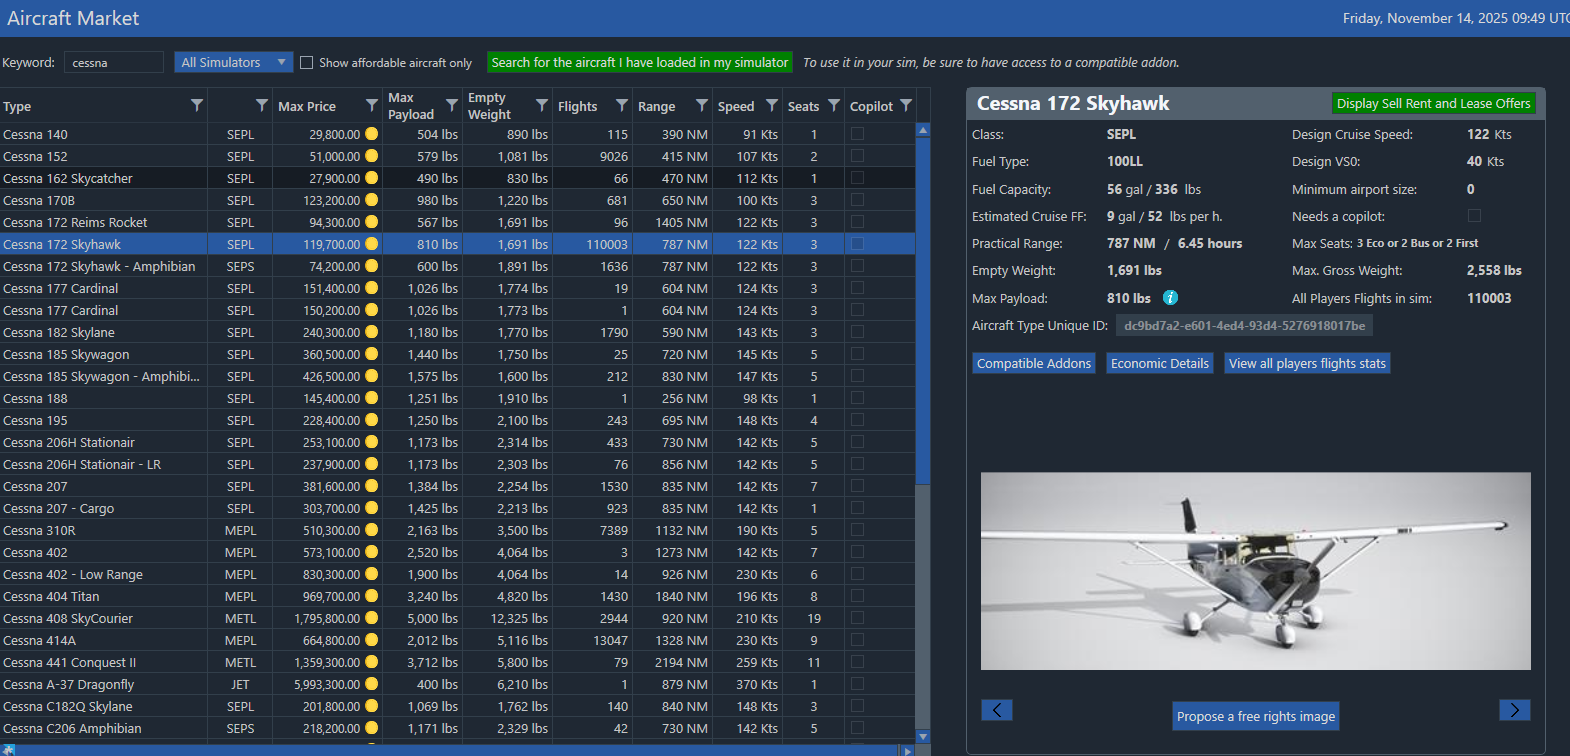
Task: Open the Seats column filter icon
Action: pos(833,105)
